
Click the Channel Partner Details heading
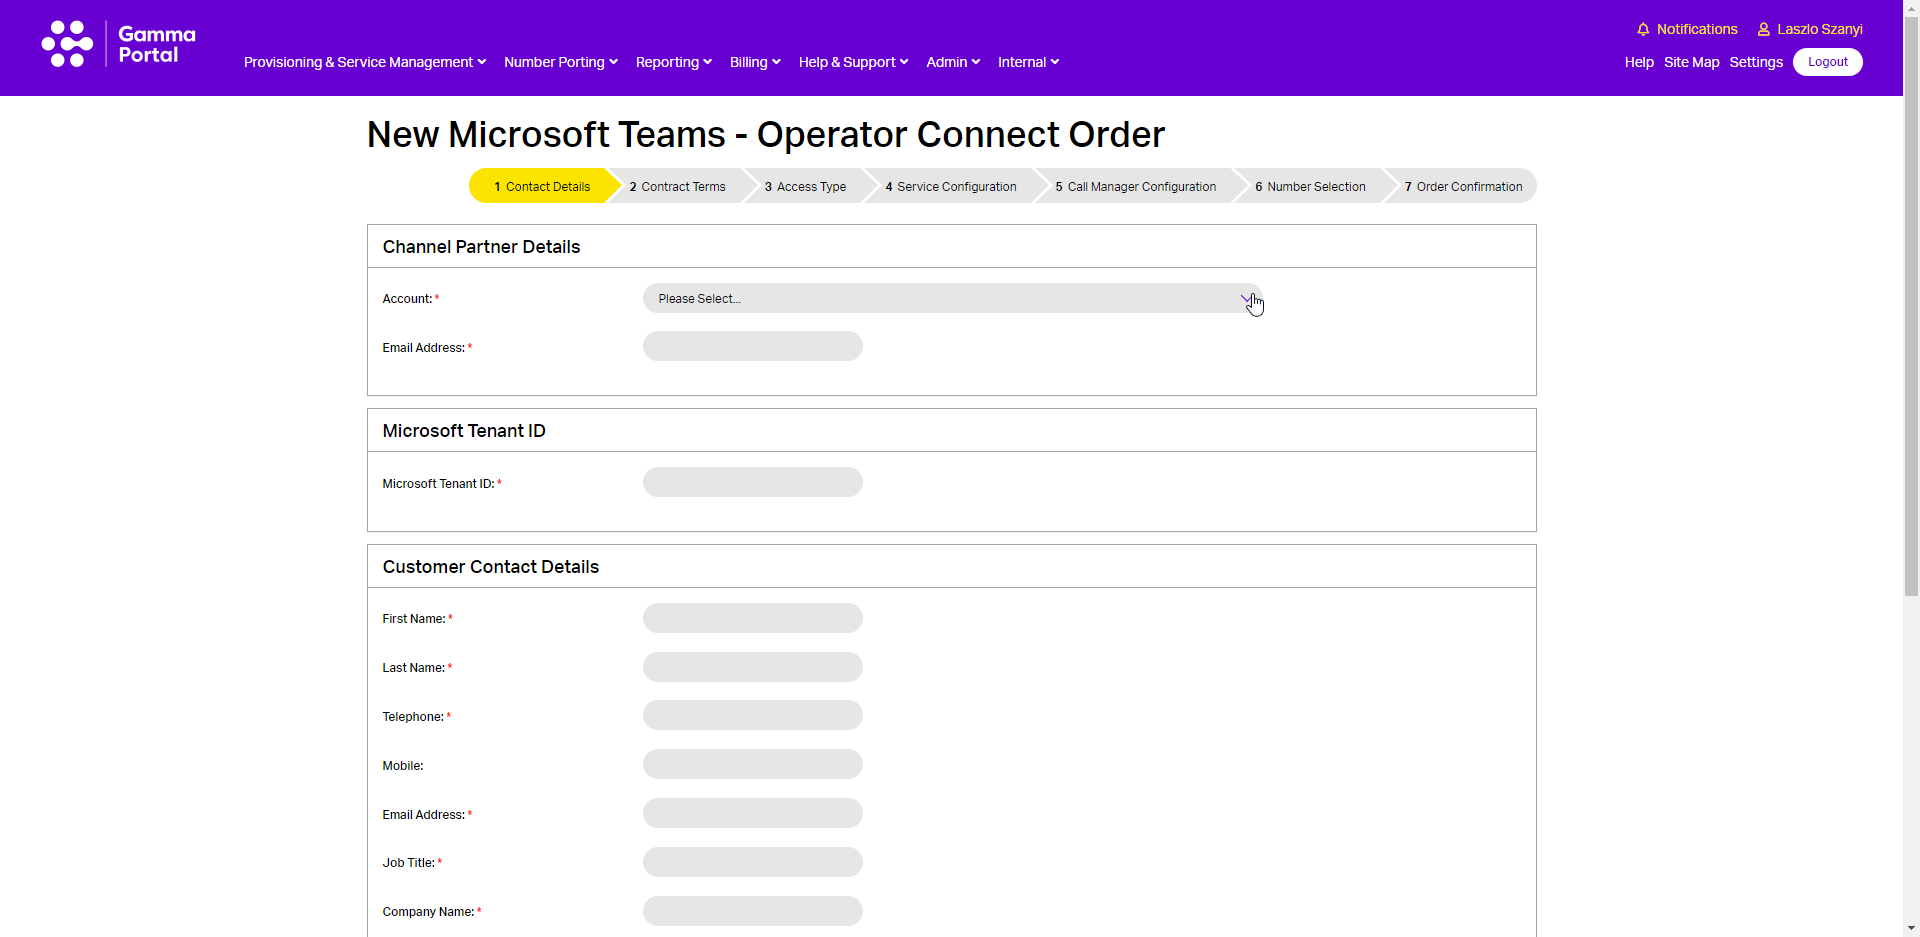[481, 247]
